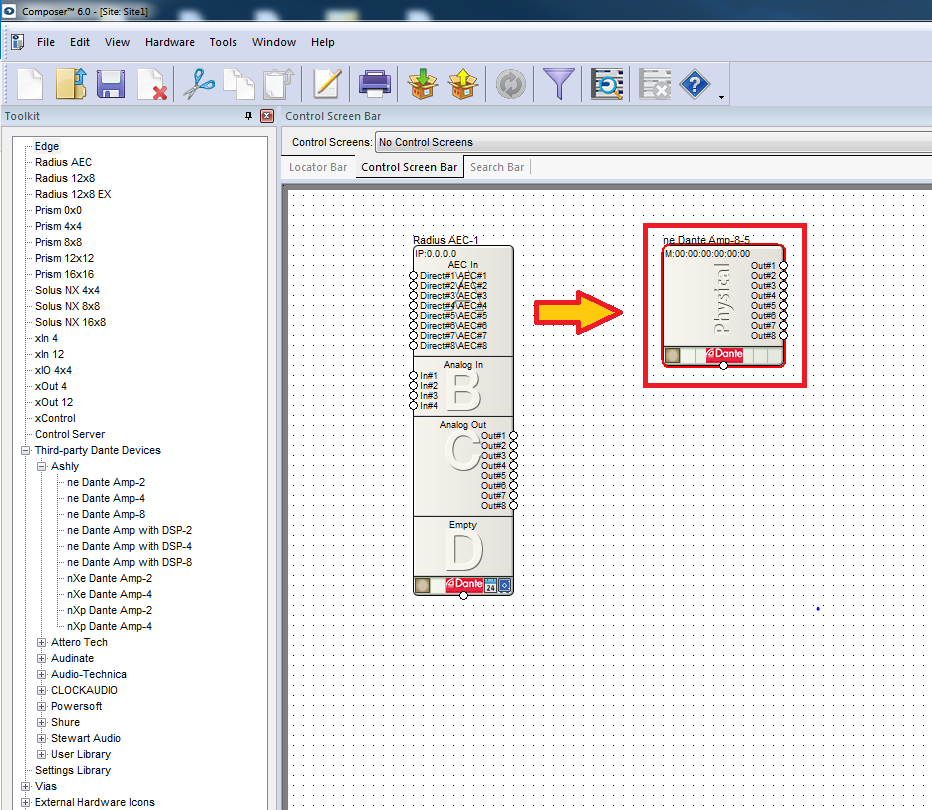The image size is (932, 810).
Task: Select Solus NX 8x8 in Toolkit
Action: click(67, 307)
